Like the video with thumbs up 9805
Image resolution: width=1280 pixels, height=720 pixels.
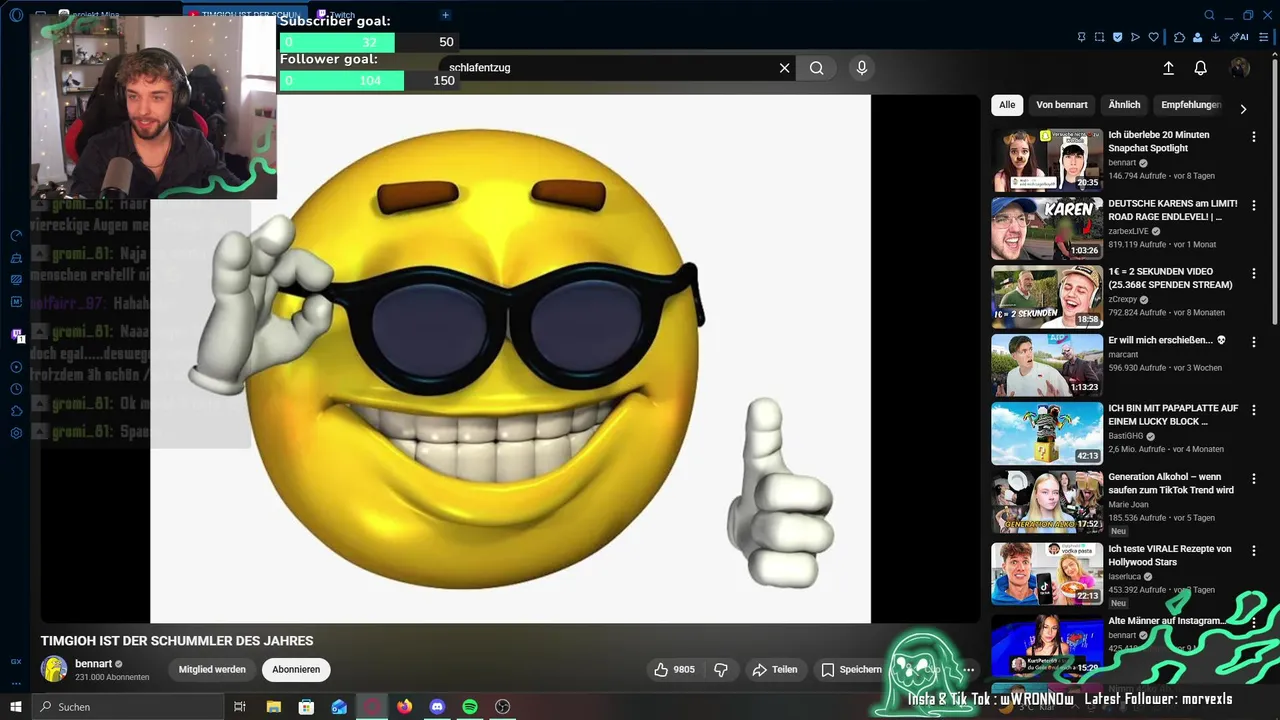pos(674,669)
